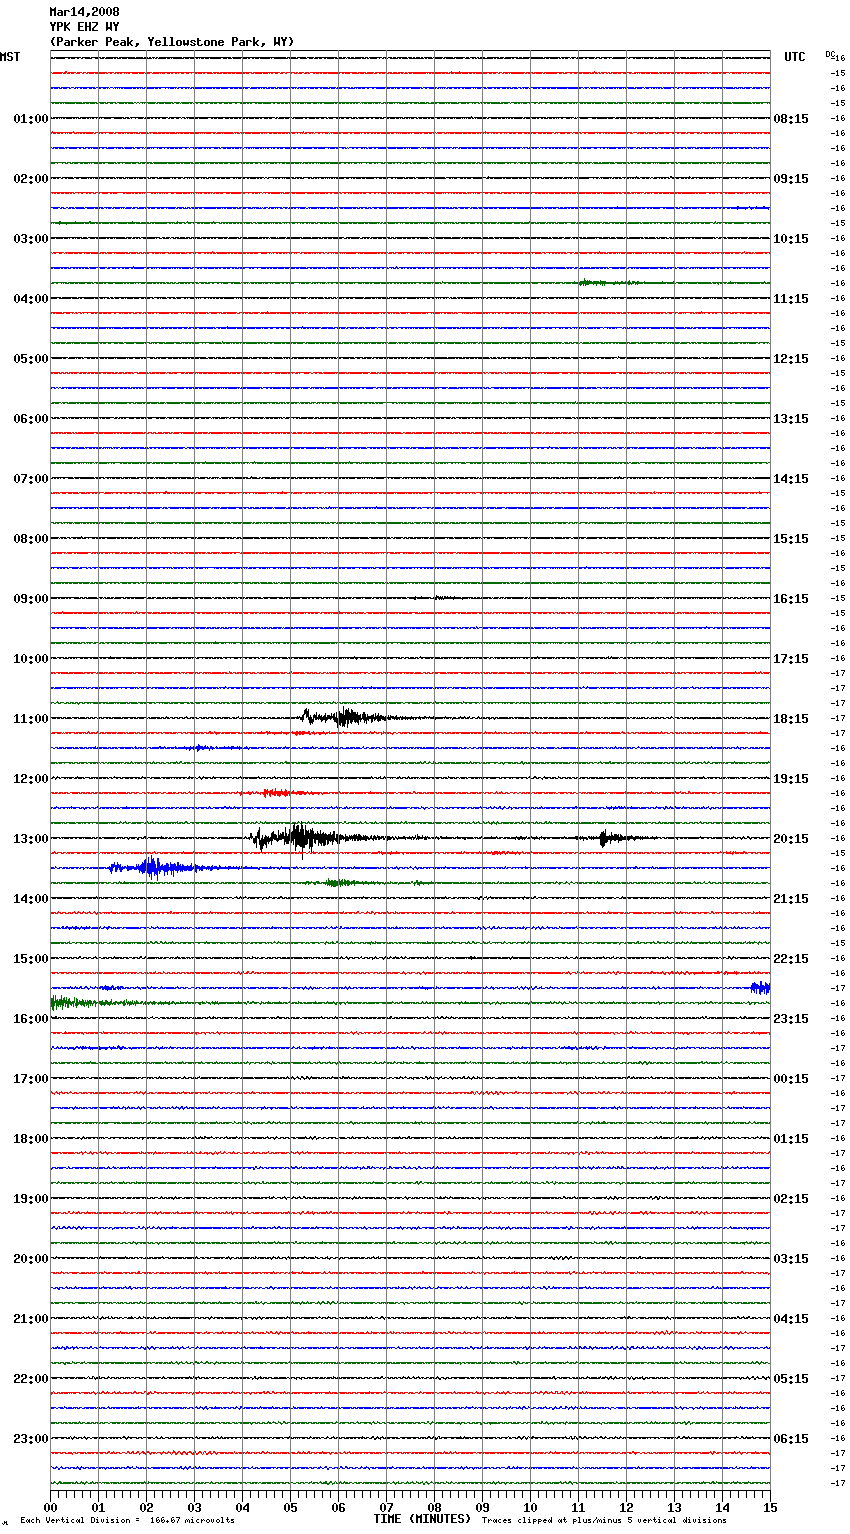850x1534 pixels.
Task: Click the 07:00 MST row label
Action: [x=30, y=479]
